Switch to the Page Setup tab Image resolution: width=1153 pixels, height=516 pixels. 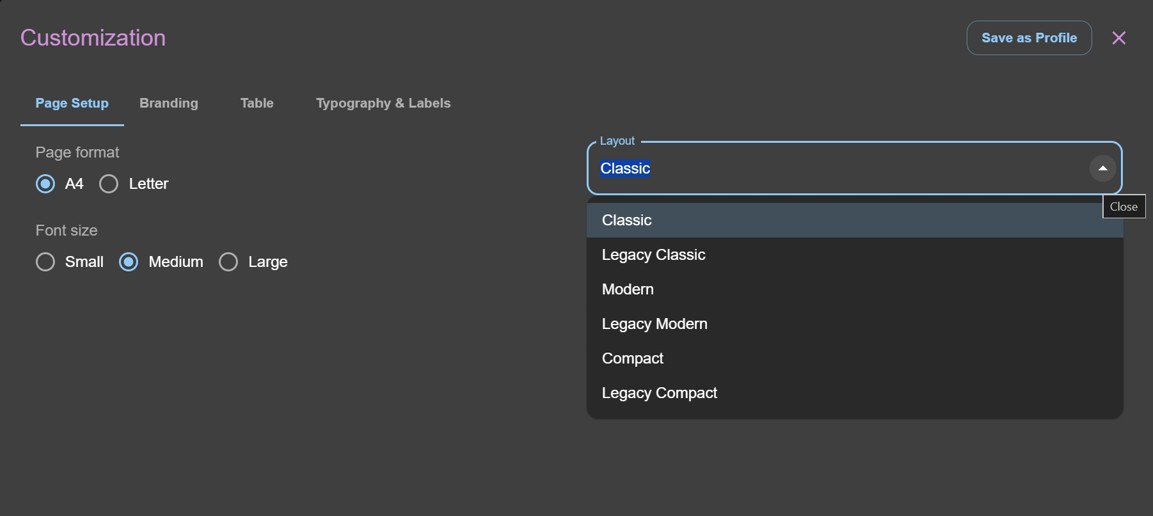pos(72,104)
